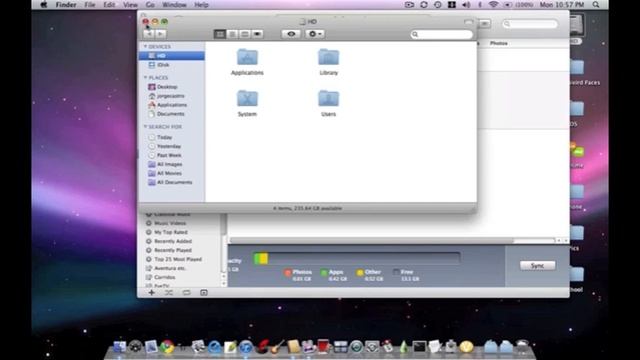Viewport: 640px width, 360px height.
Task: Switch to the Photos tab in iTunes
Action: click(x=499, y=43)
